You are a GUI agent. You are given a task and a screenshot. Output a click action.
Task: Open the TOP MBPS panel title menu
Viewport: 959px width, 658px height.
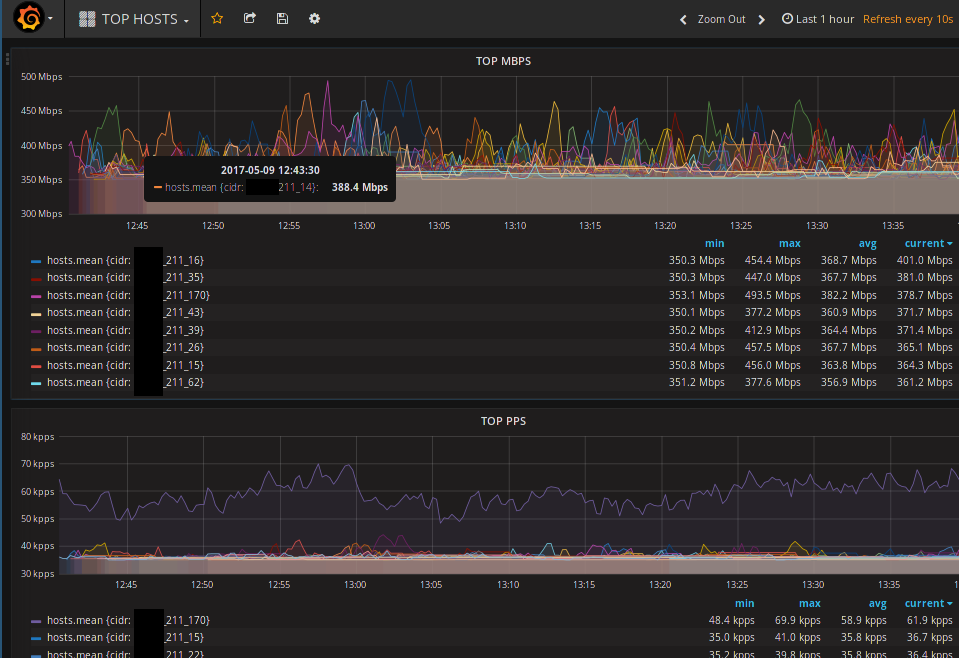click(x=503, y=61)
